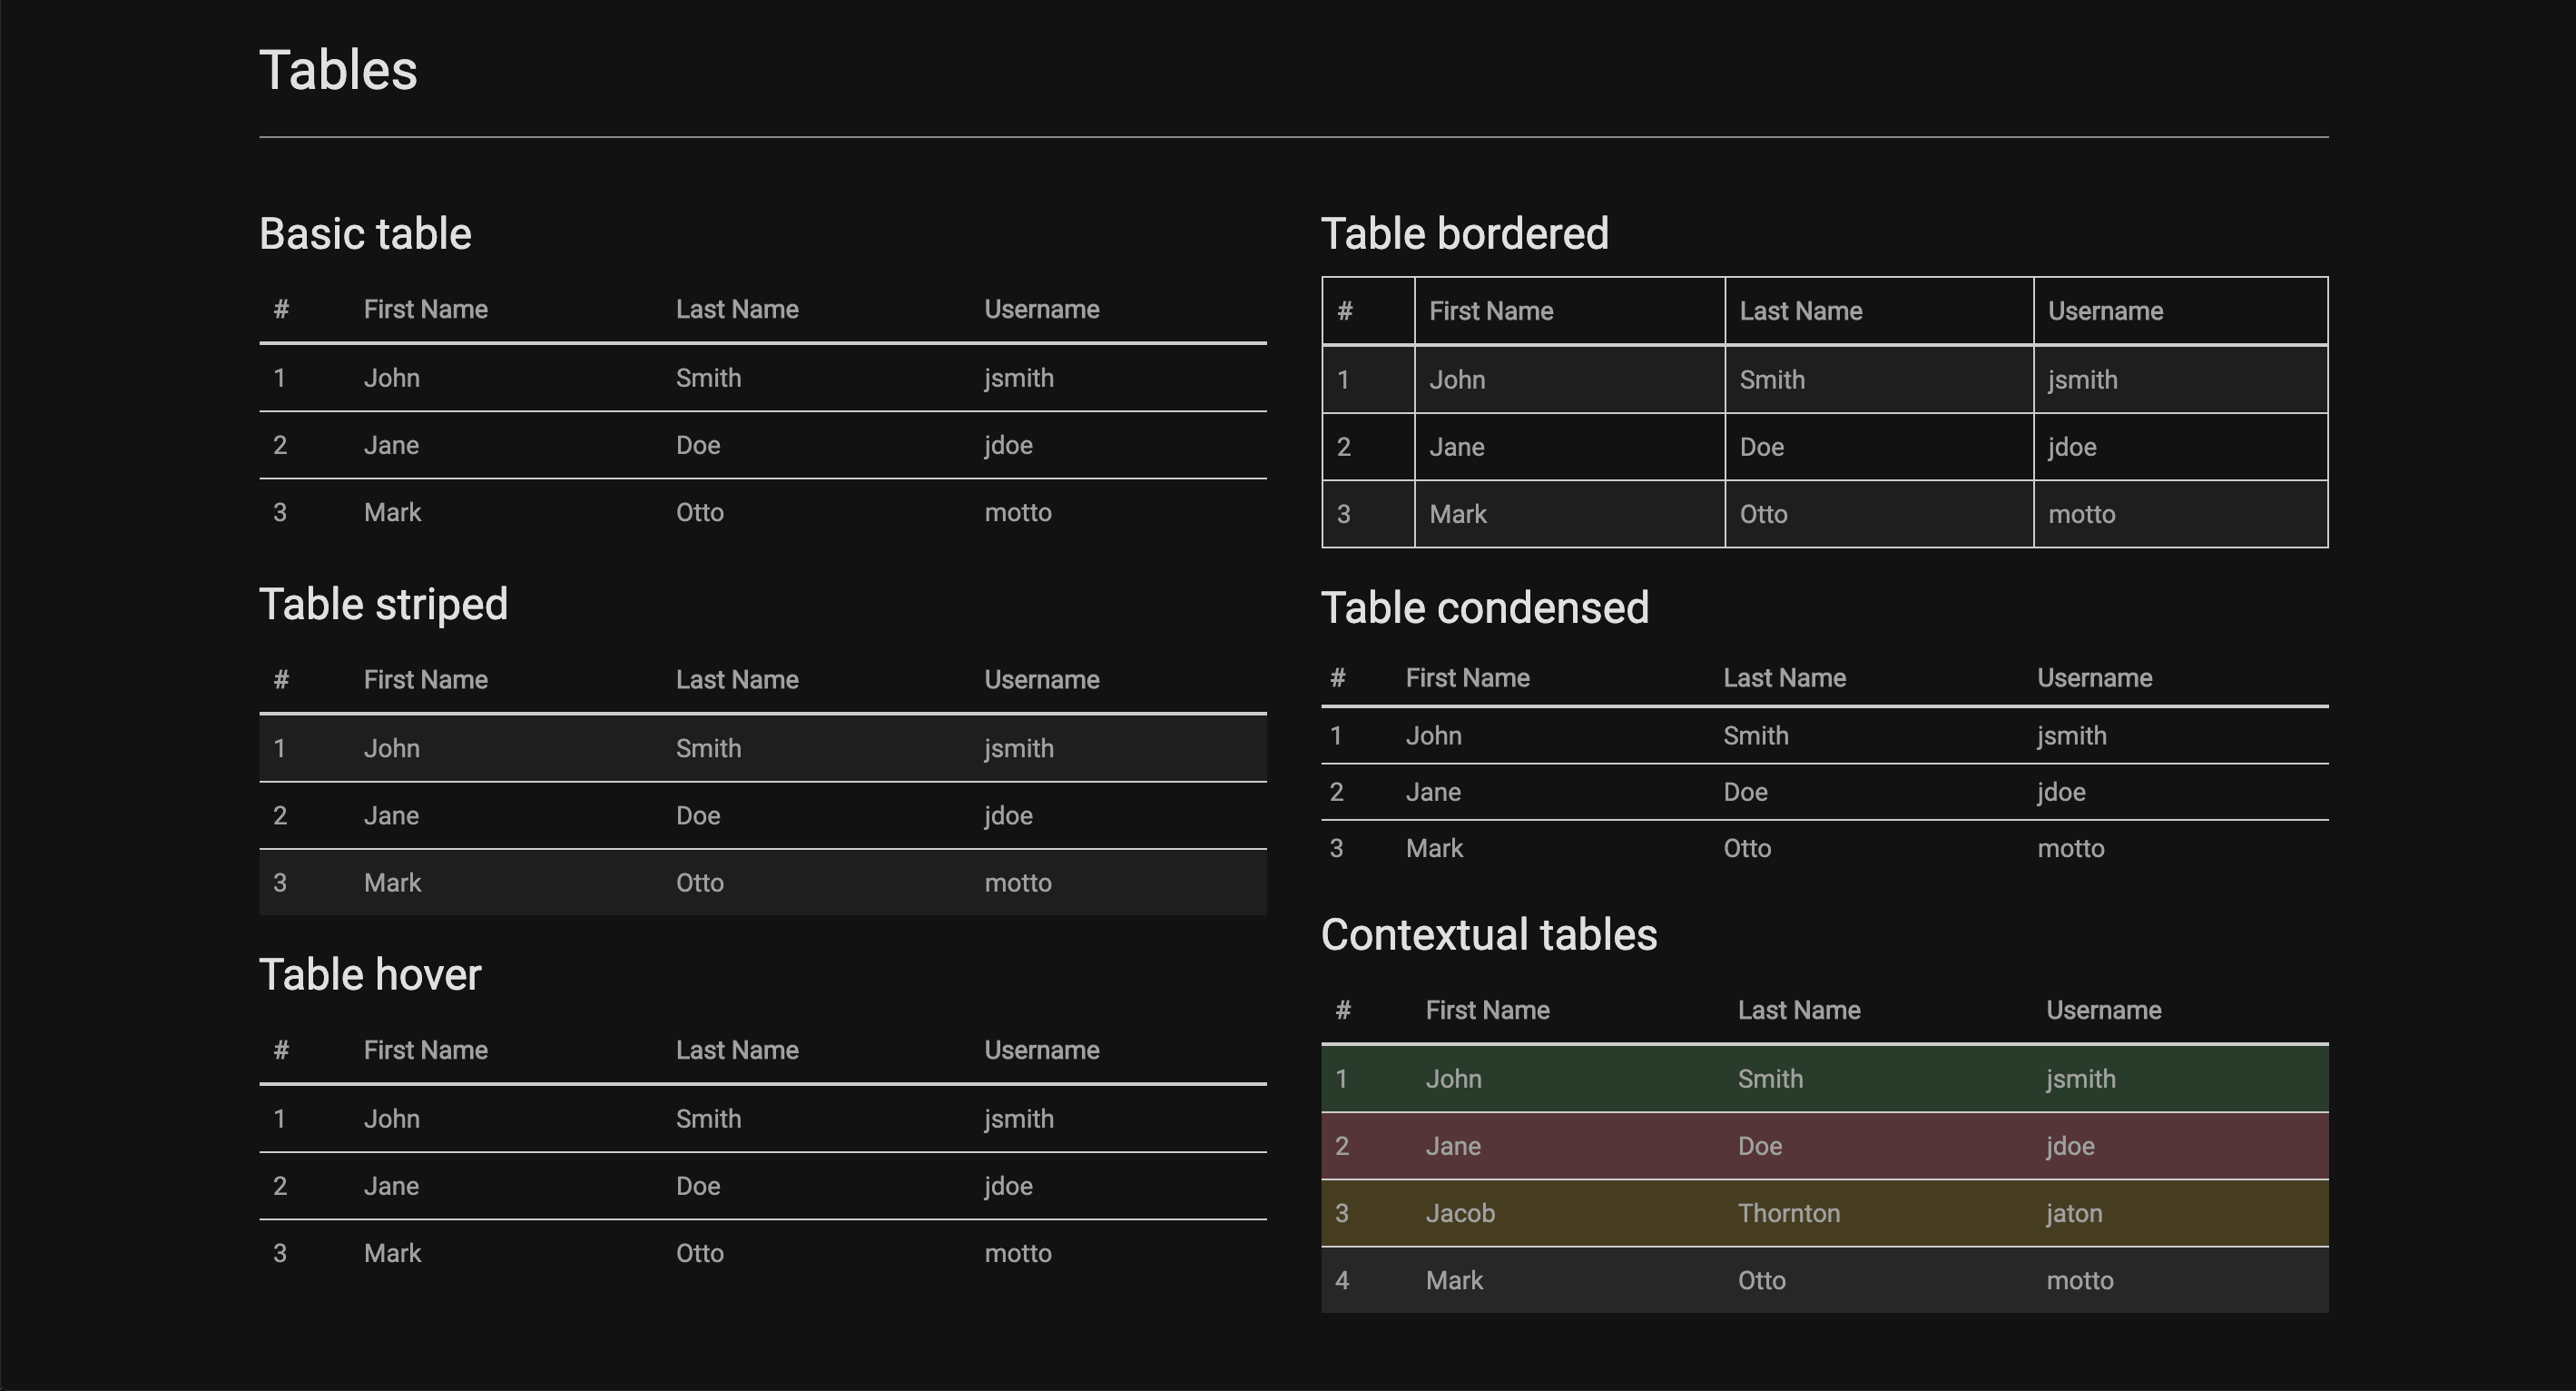
Task: Click the 'Table striped' heading
Action: [x=383, y=604]
